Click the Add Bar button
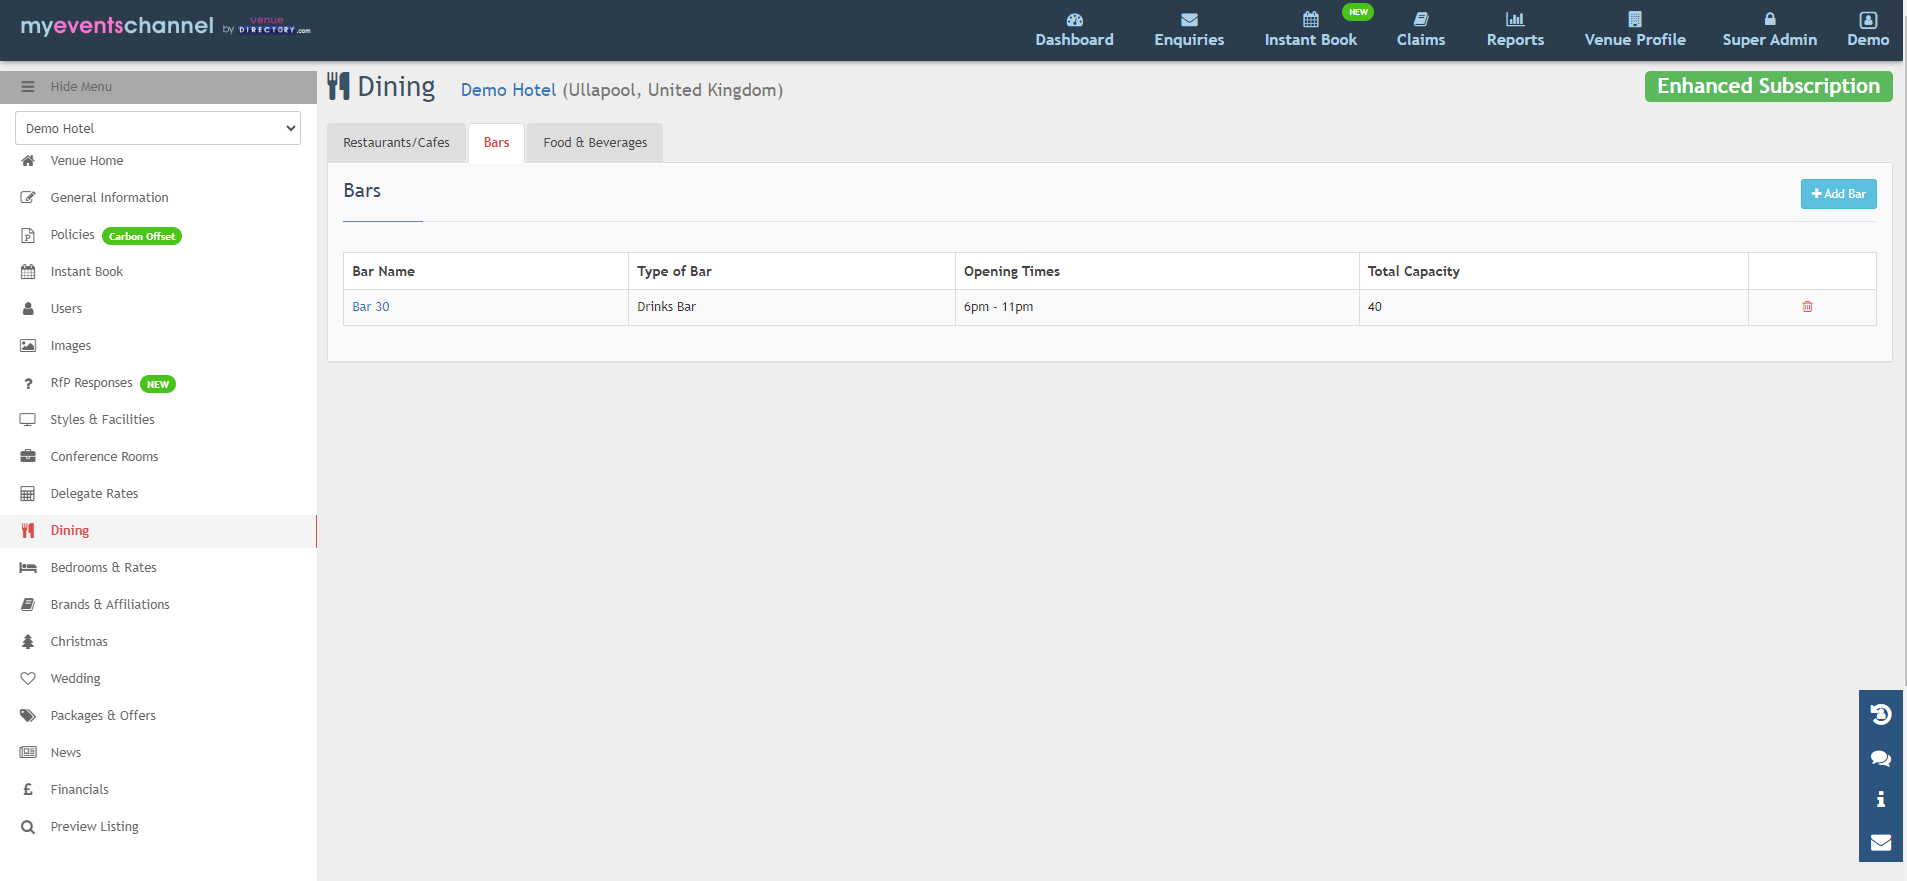The height and width of the screenshot is (881, 1907). coord(1838,194)
